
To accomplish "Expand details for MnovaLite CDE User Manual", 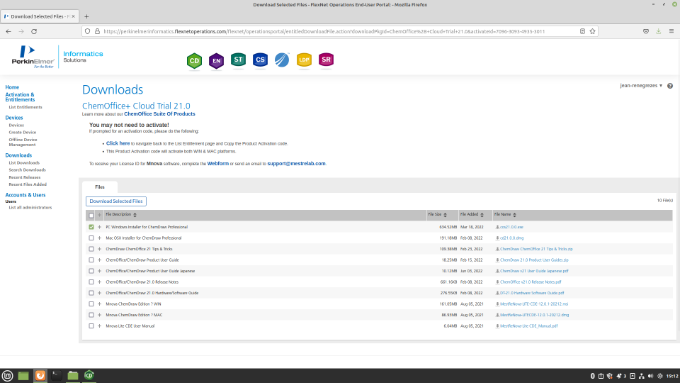I will [x=99, y=326].
